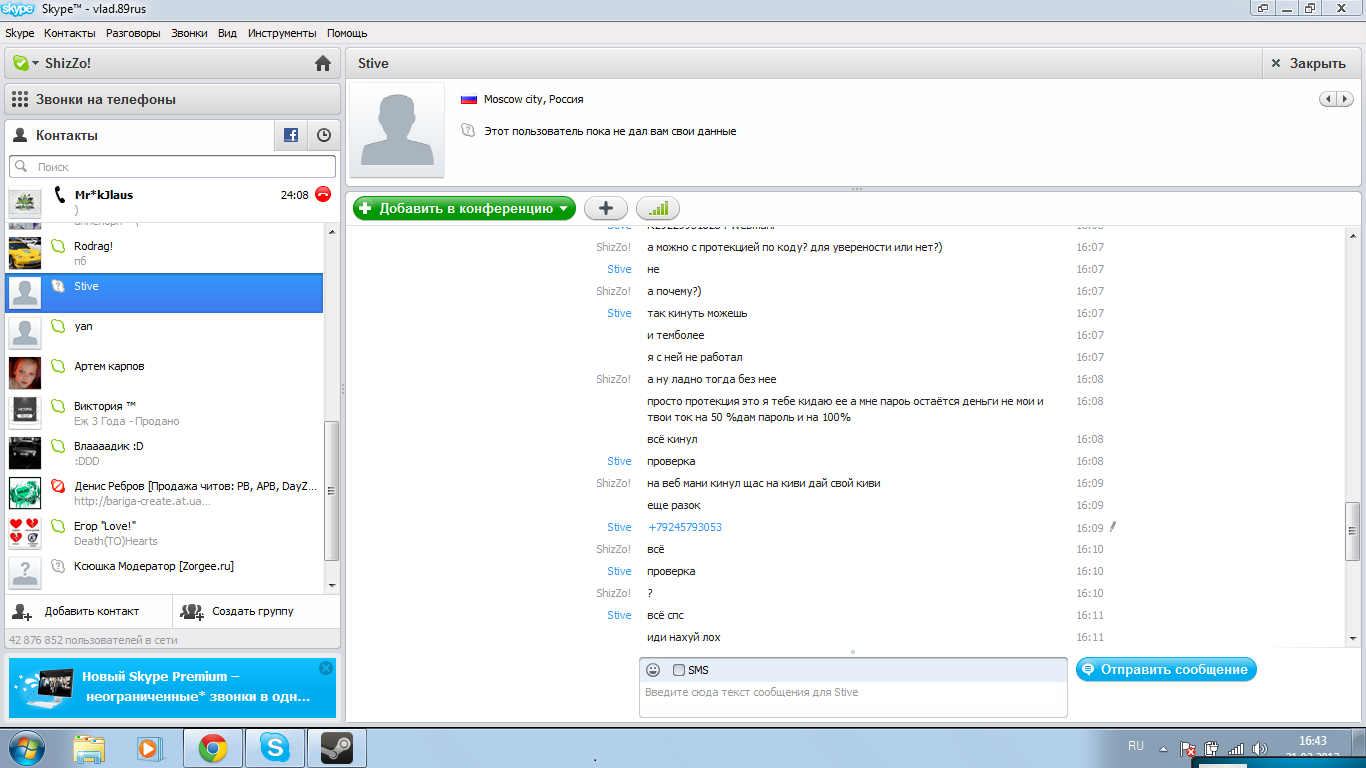This screenshot has width=1366, height=768.
Task: Click Закрыть to close conversation
Action: (1311, 63)
